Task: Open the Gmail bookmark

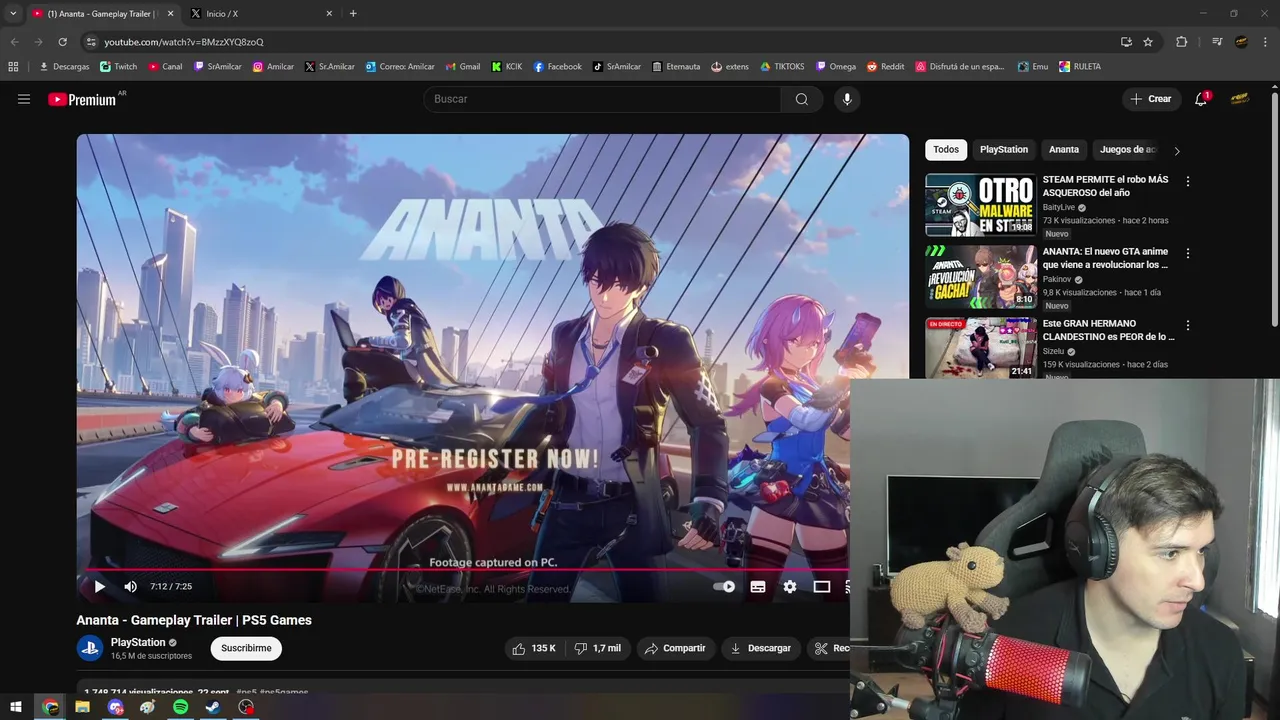Action: point(462,67)
